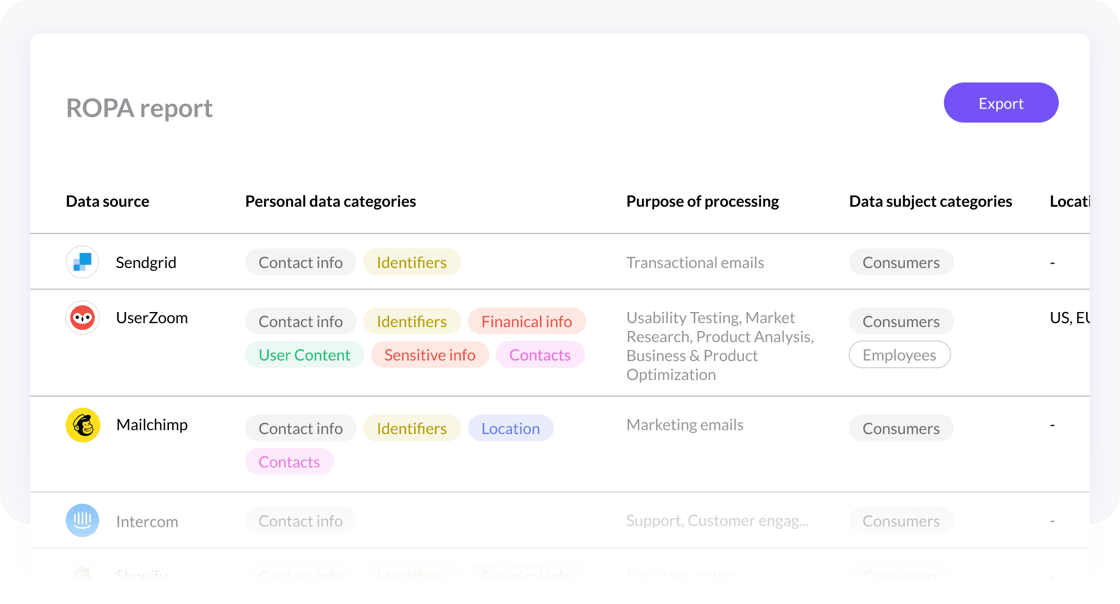Click the Intercom logo icon
The width and height of the screenshot is (1120, 604).
[x=82, y=520]
